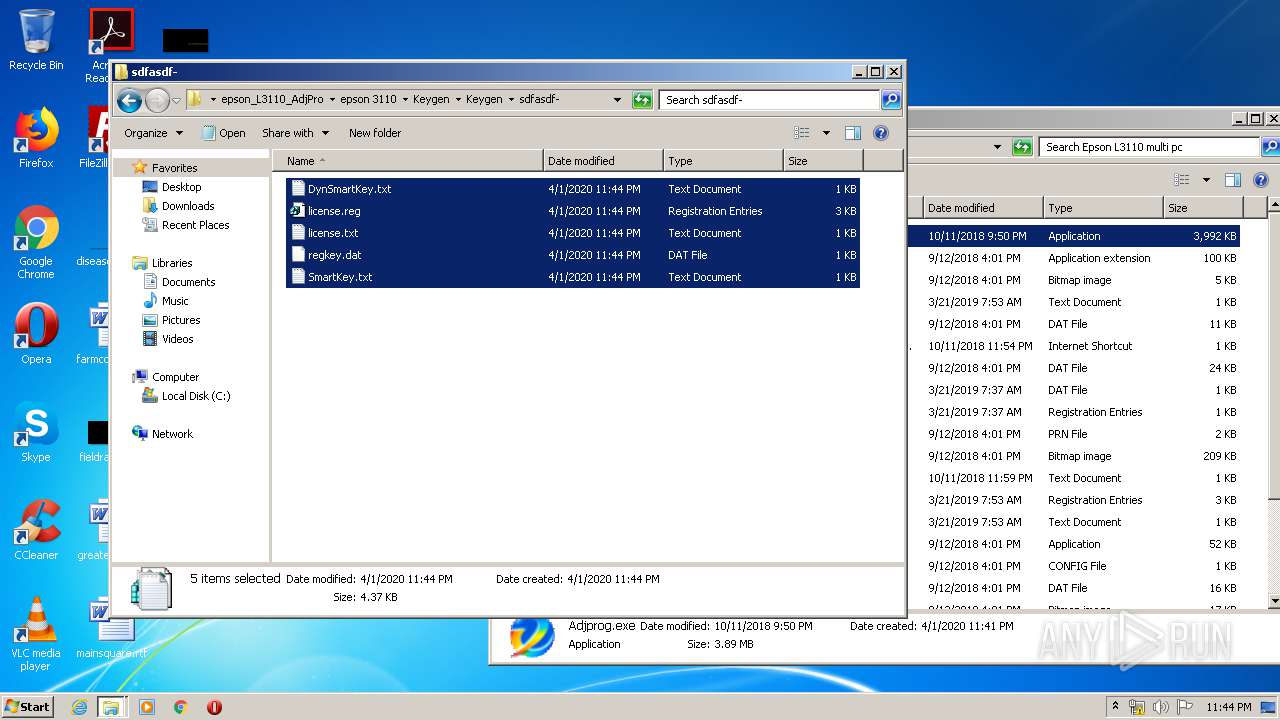Open the recent pages dropdown arrow

176,100
